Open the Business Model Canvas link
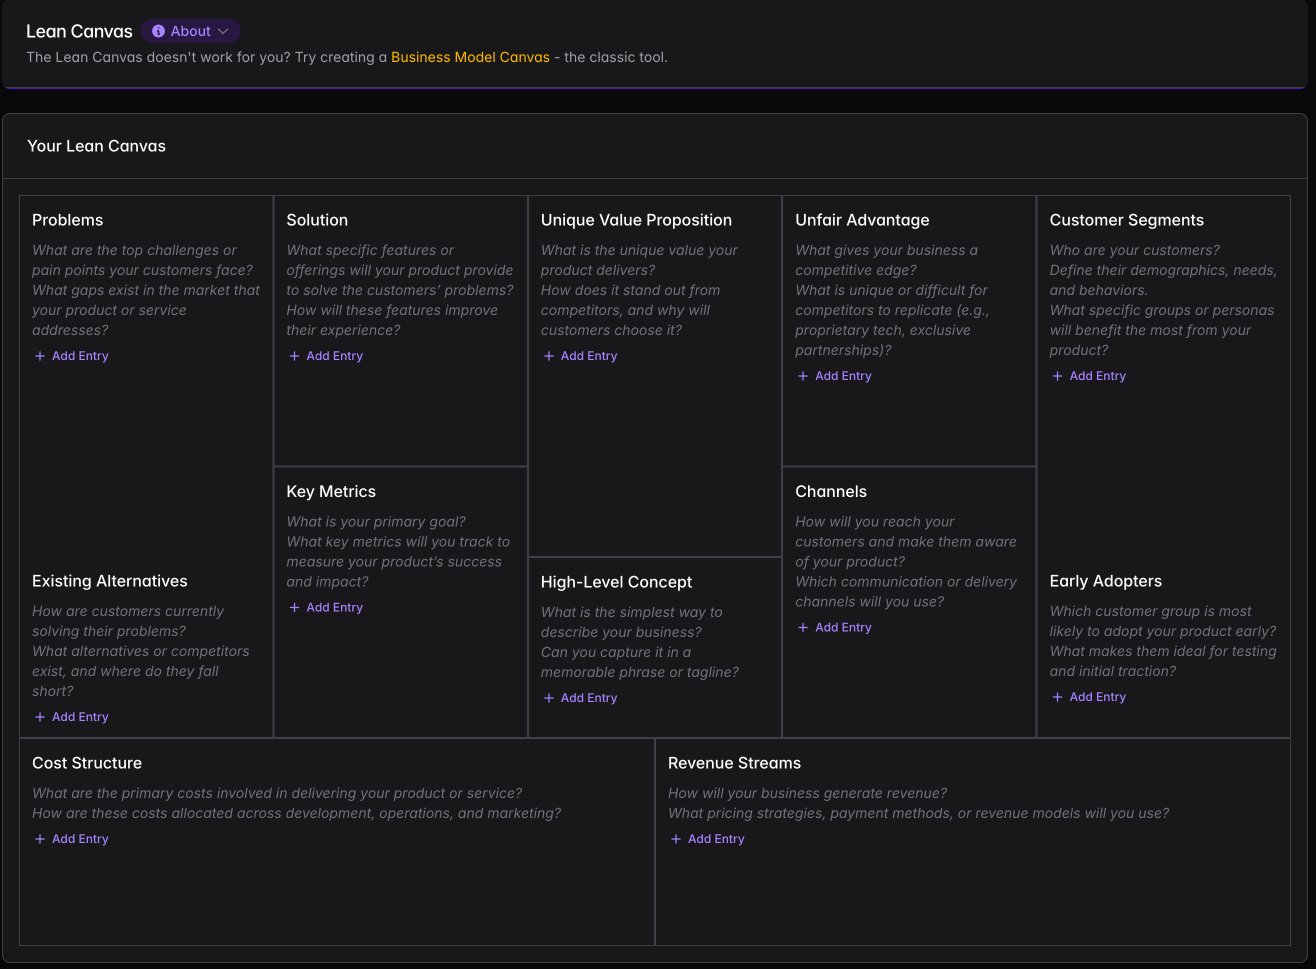 pos(470,57)
